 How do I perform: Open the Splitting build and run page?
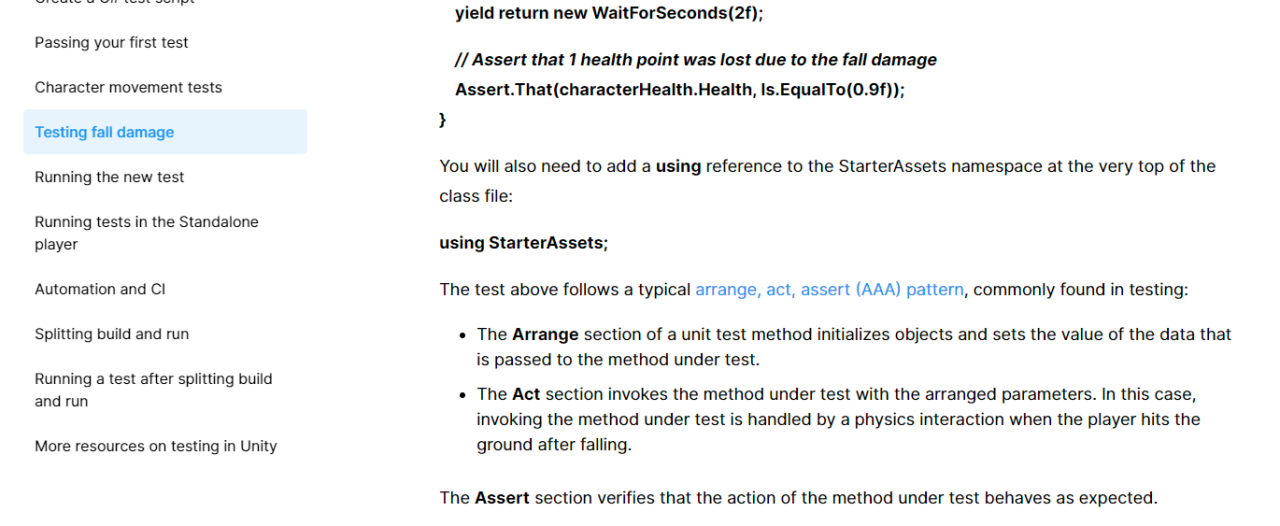(x=111, y=334)
